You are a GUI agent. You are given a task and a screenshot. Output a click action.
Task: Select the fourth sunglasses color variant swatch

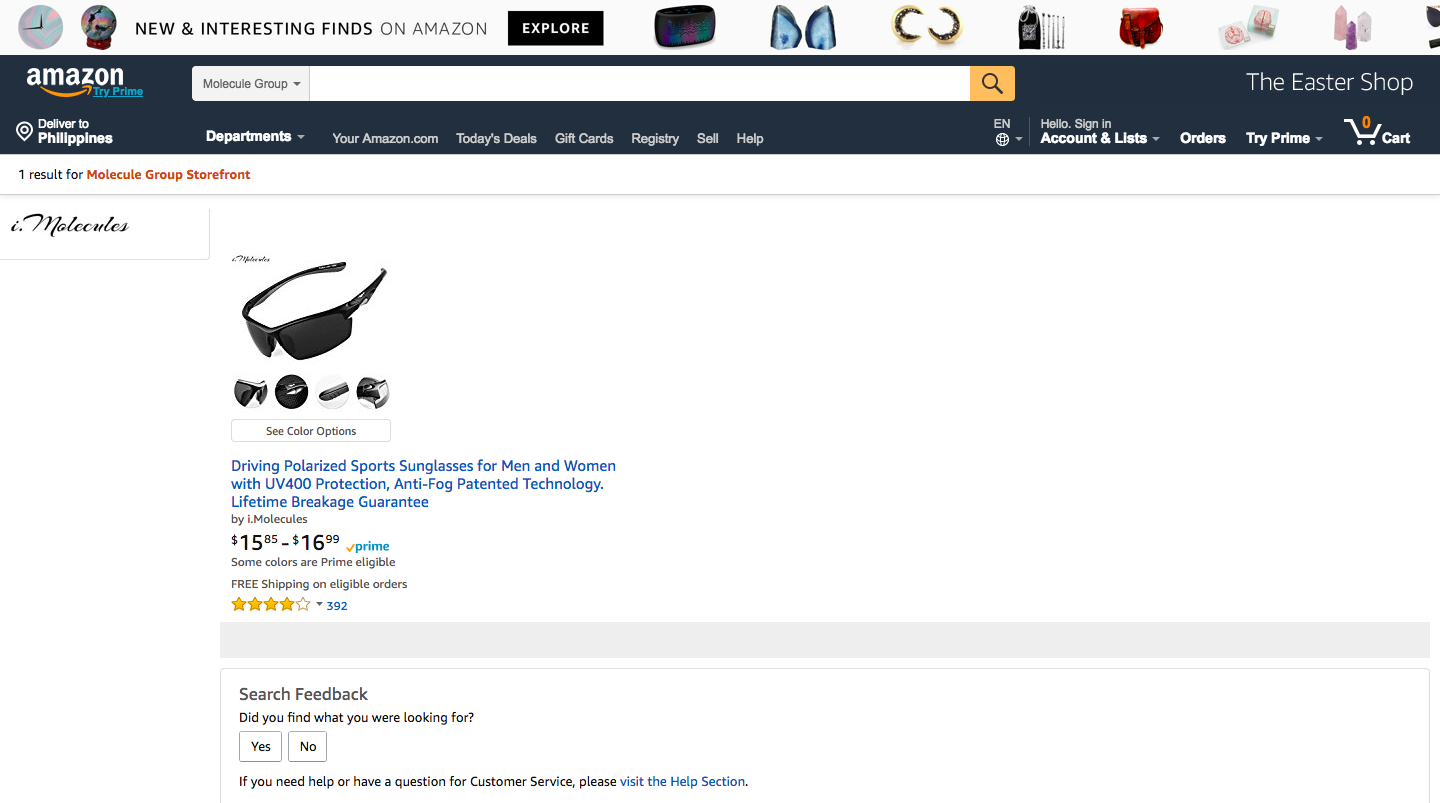pos(373,392)
